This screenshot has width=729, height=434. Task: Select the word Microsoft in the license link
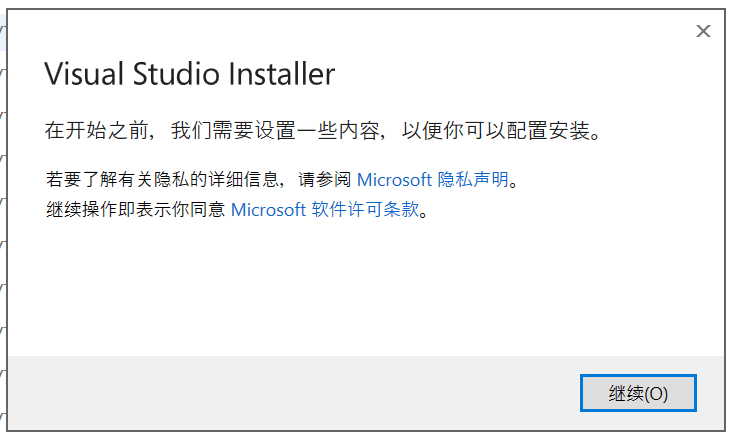[268, 210]
